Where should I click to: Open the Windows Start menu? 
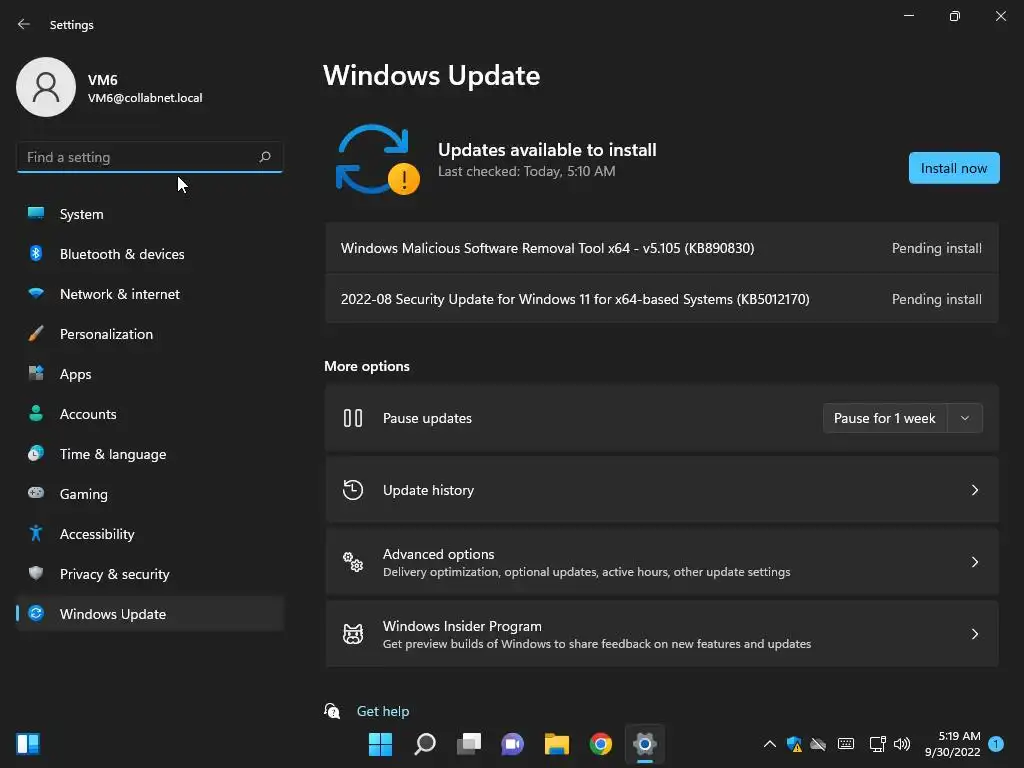click(380, 744)
